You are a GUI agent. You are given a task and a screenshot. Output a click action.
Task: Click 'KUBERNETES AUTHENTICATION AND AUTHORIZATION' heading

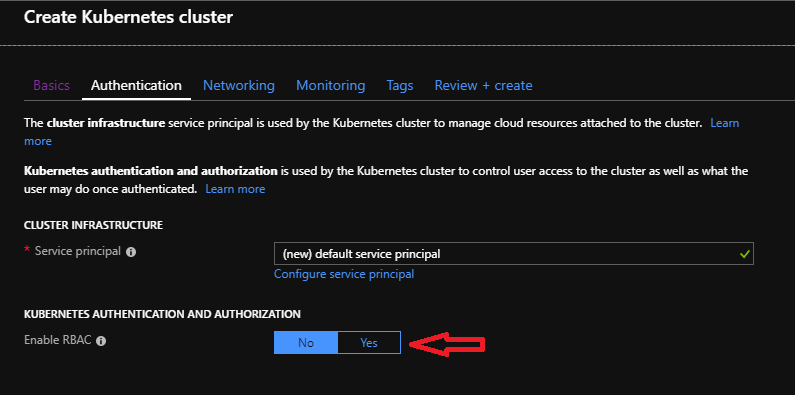(162, 314)
